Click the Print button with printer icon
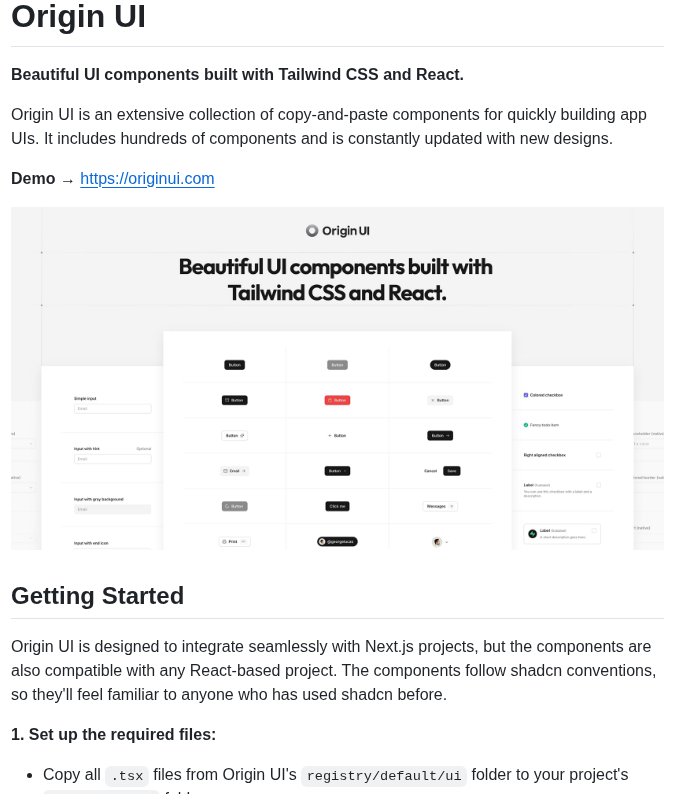The width and height of the screenshot is (673, 794). (234, 542)
